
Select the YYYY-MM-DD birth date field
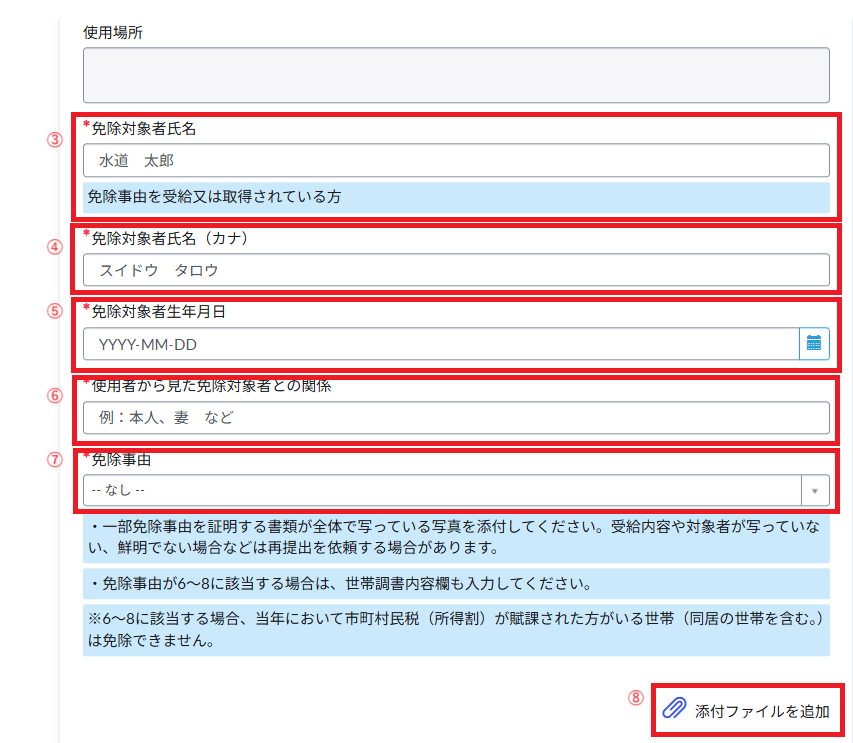(x=441, y=344)
